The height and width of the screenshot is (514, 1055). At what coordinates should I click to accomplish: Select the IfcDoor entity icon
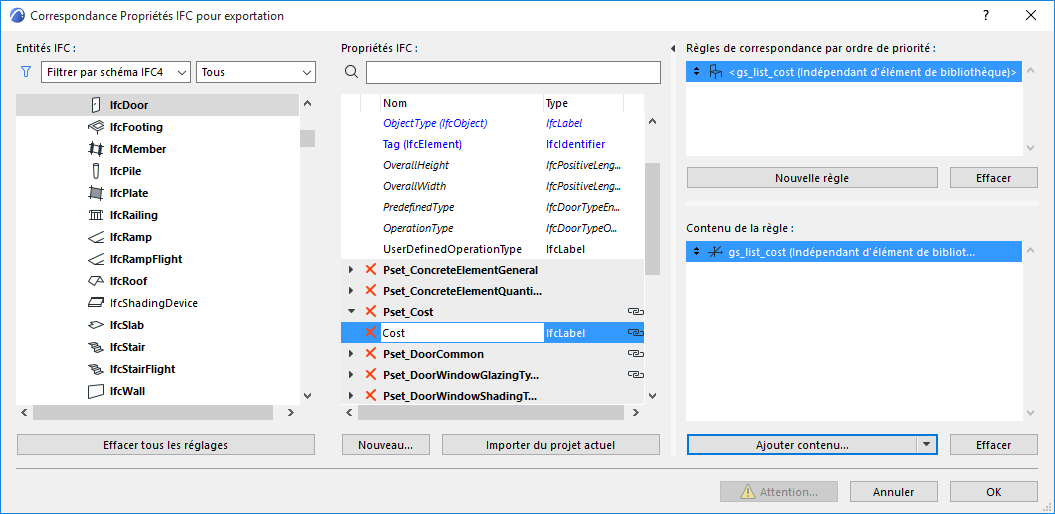point(96,105)
